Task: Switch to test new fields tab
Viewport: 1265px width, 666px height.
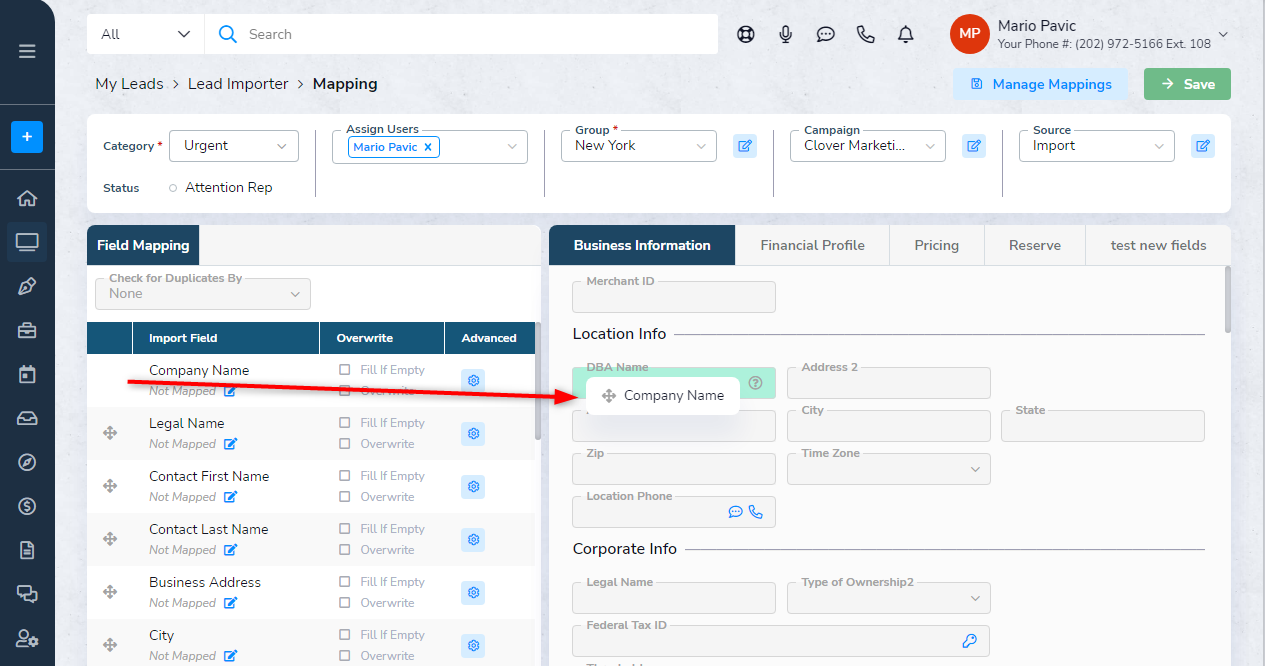Action: [x=1158, y=245]
